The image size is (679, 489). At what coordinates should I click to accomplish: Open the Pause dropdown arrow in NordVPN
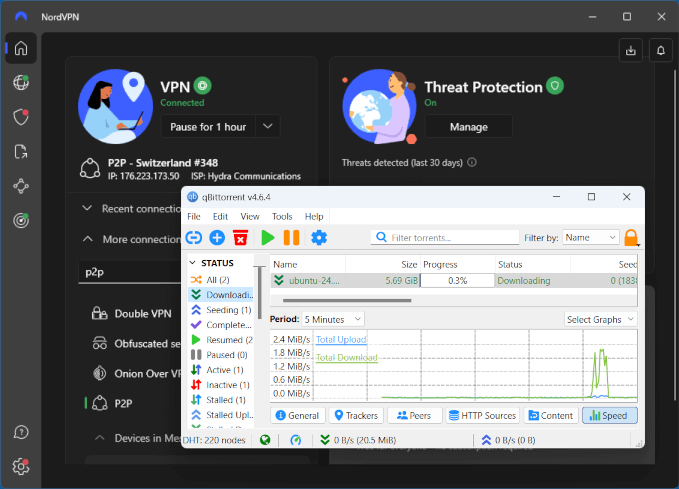click(268, 126)
